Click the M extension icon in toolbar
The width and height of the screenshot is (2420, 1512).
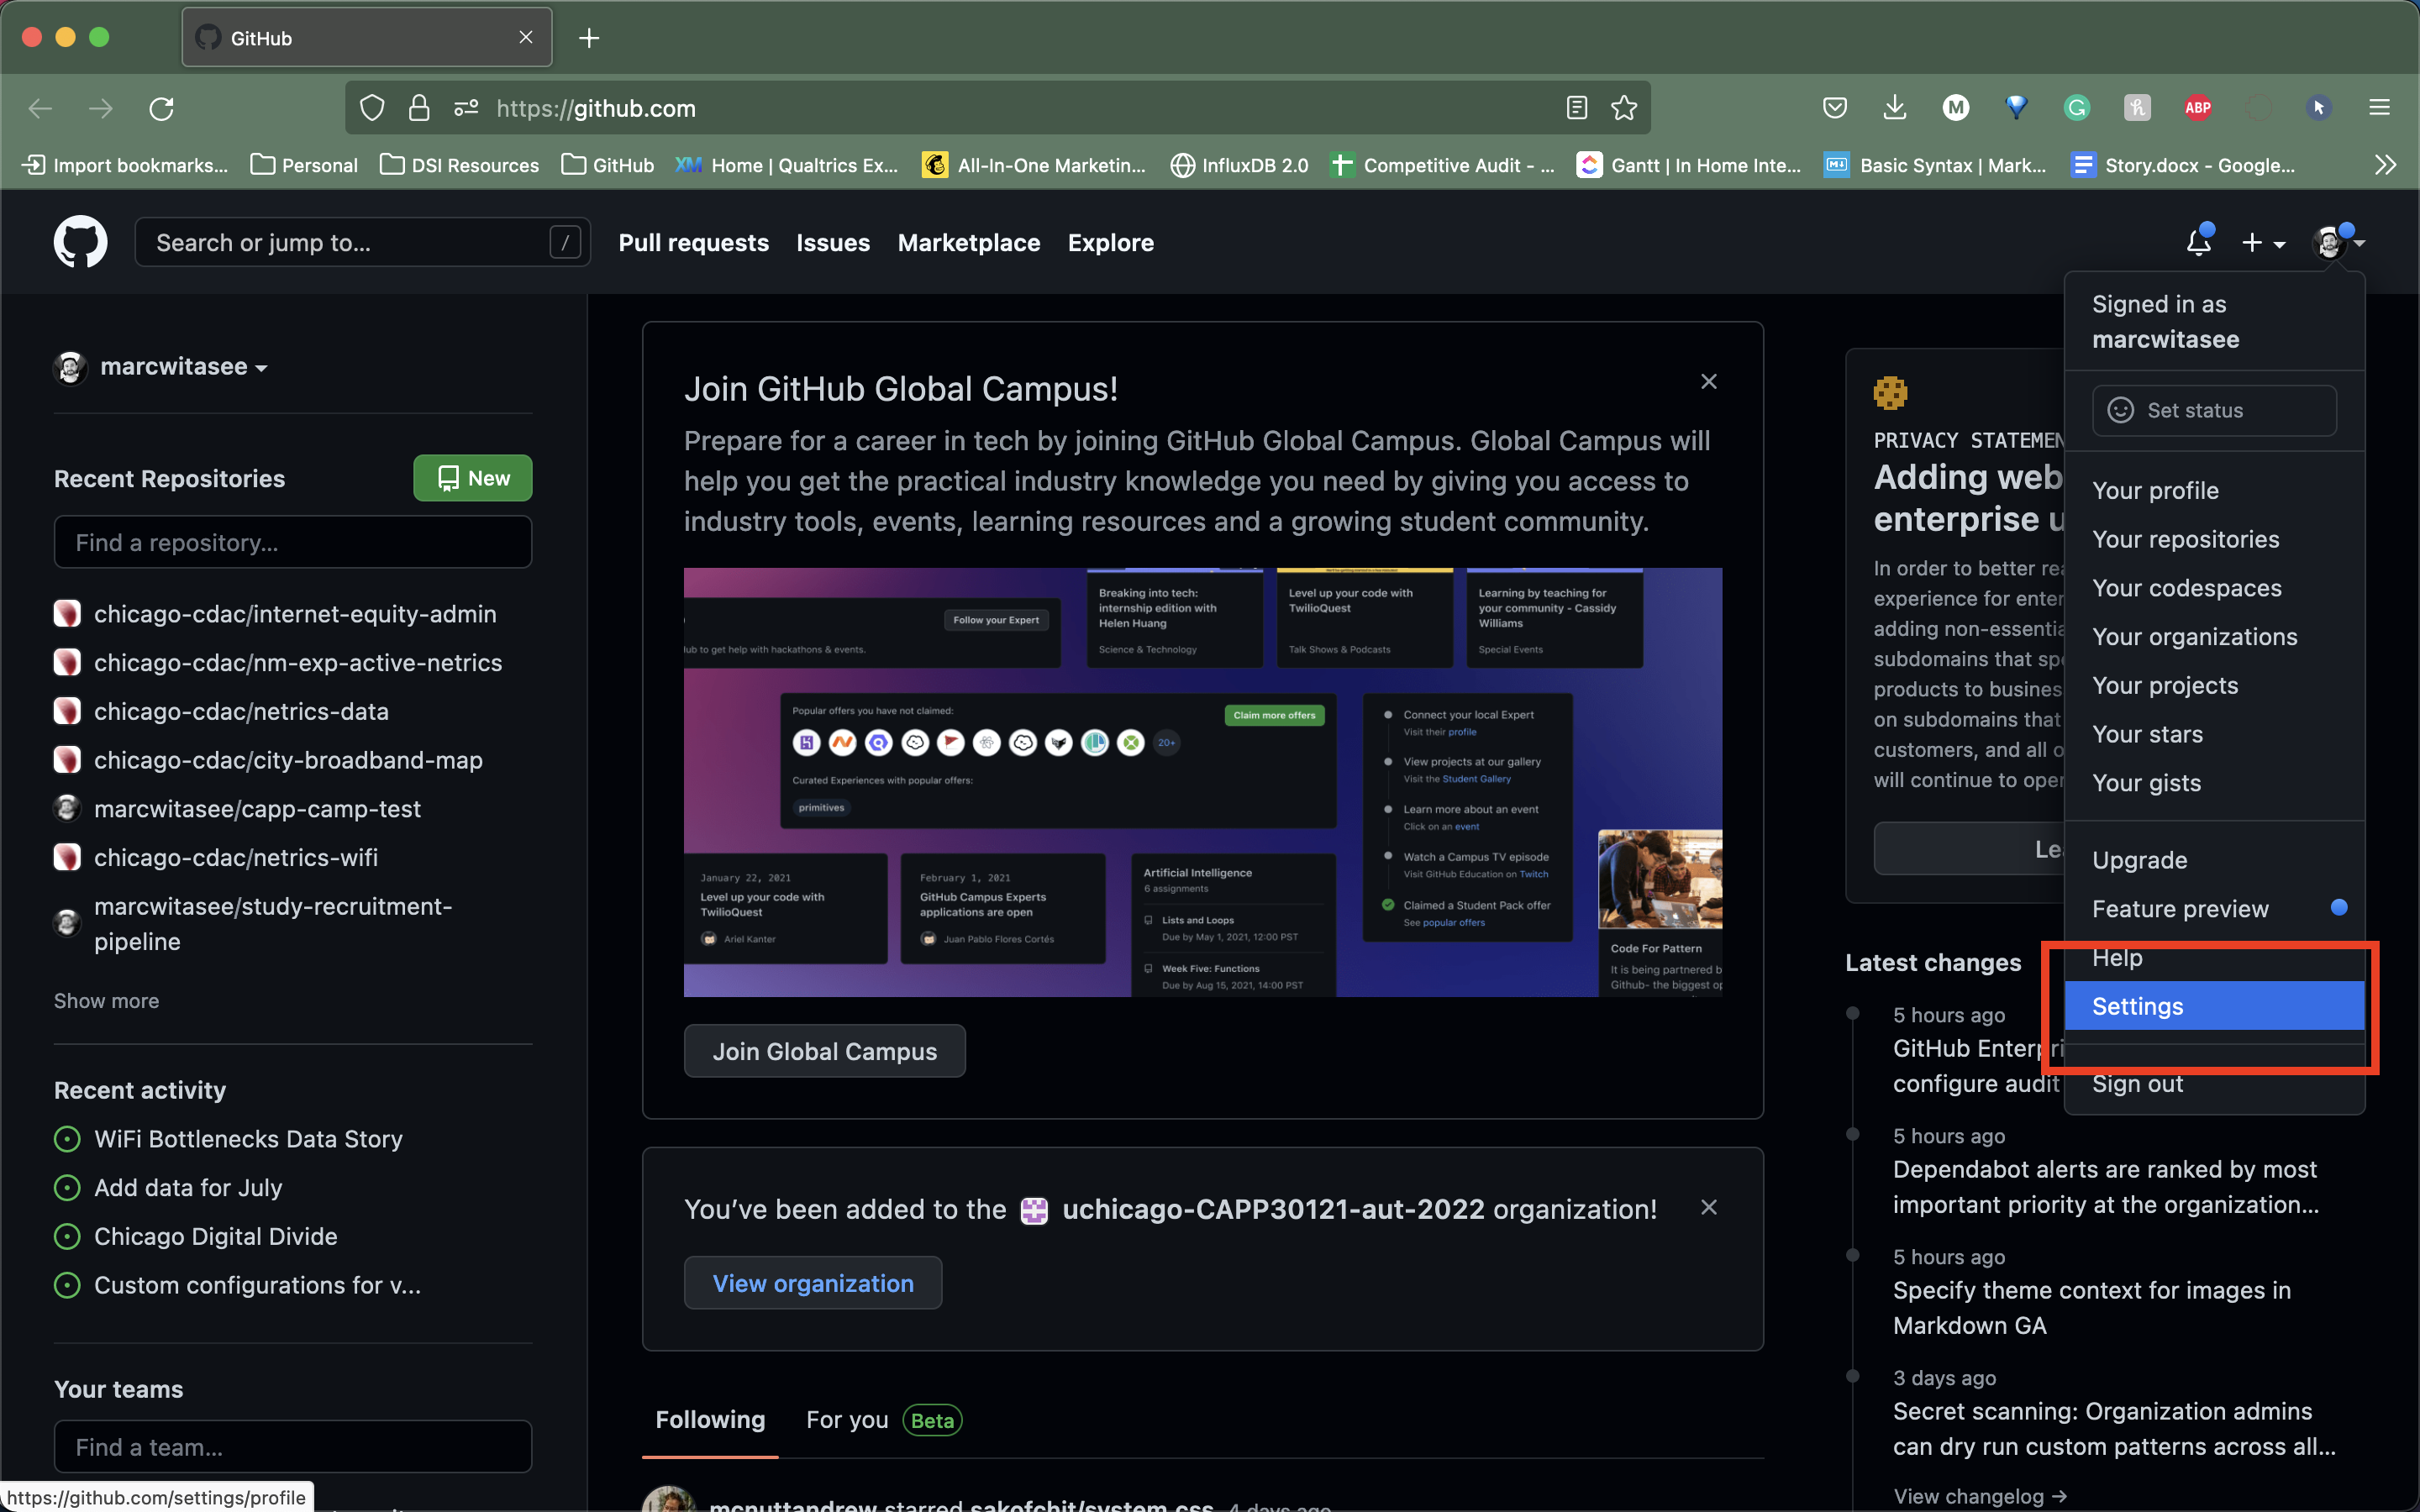[1955, 108]
